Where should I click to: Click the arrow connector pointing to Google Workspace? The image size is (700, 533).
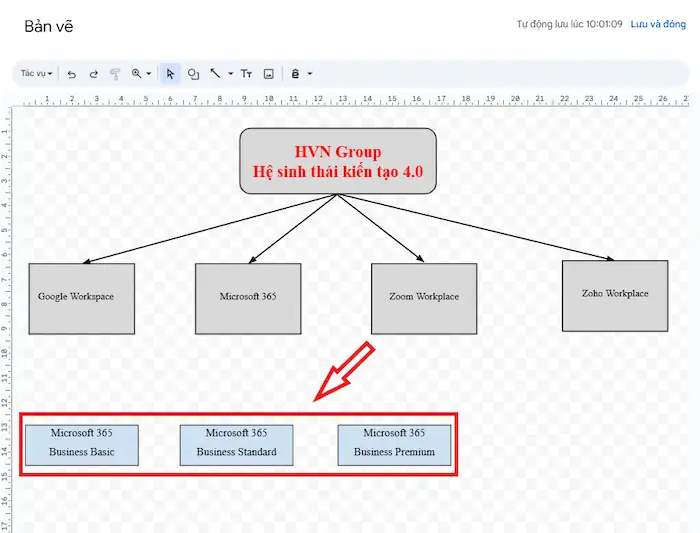coord(210,229)
